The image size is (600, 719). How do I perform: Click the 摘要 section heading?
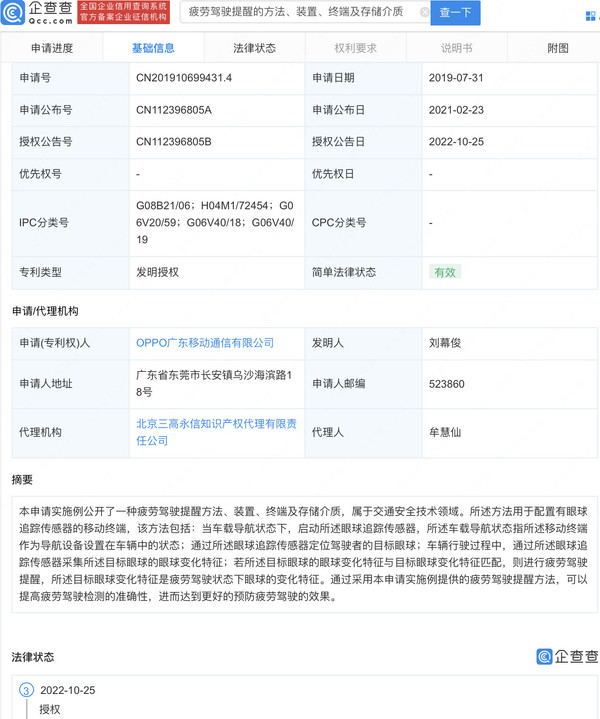tap(22, 480)
